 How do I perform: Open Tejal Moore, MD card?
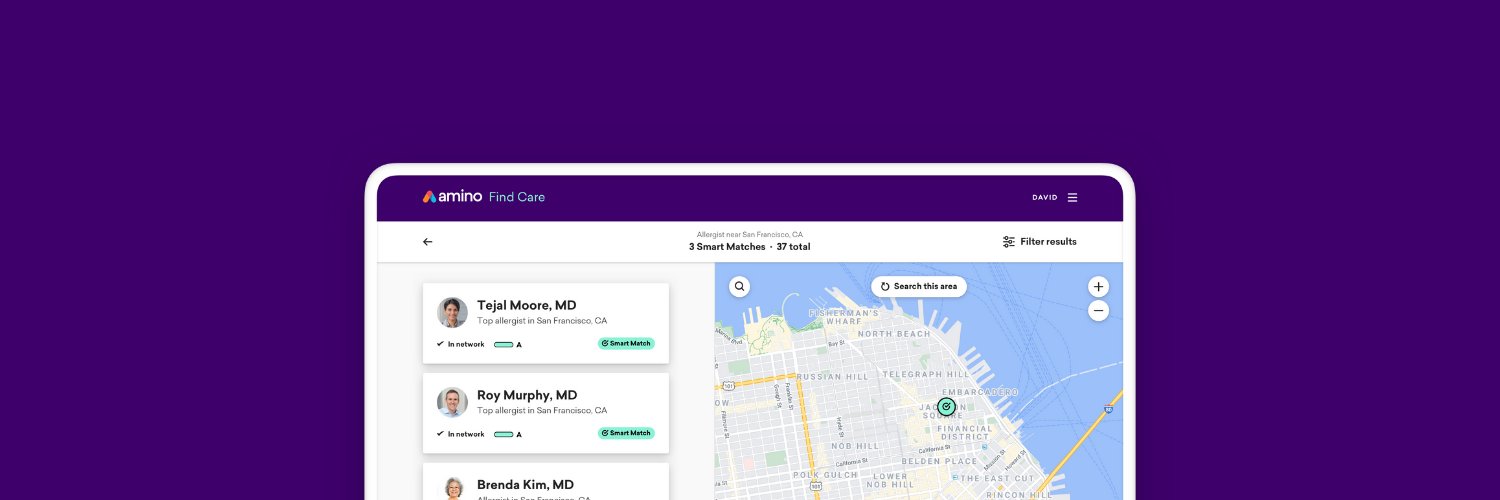tap(546, 323)
